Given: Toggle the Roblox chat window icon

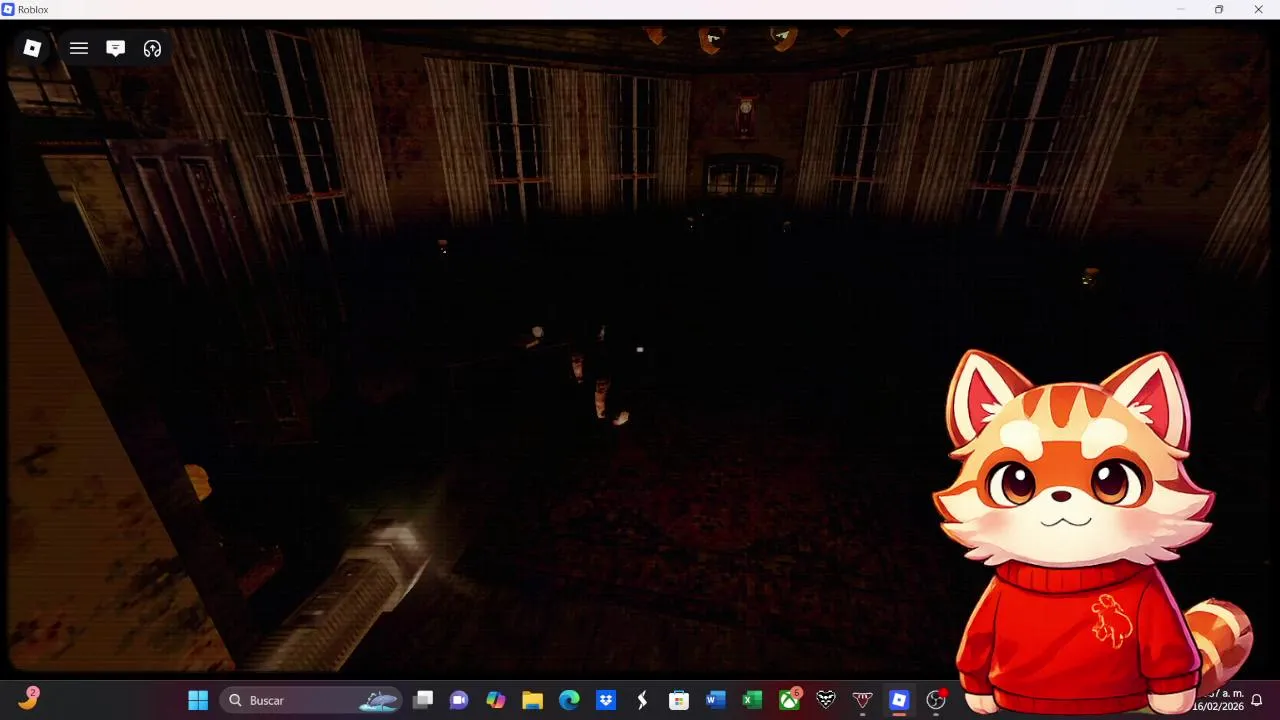Looking at the screenshot, I should [116, 48].
